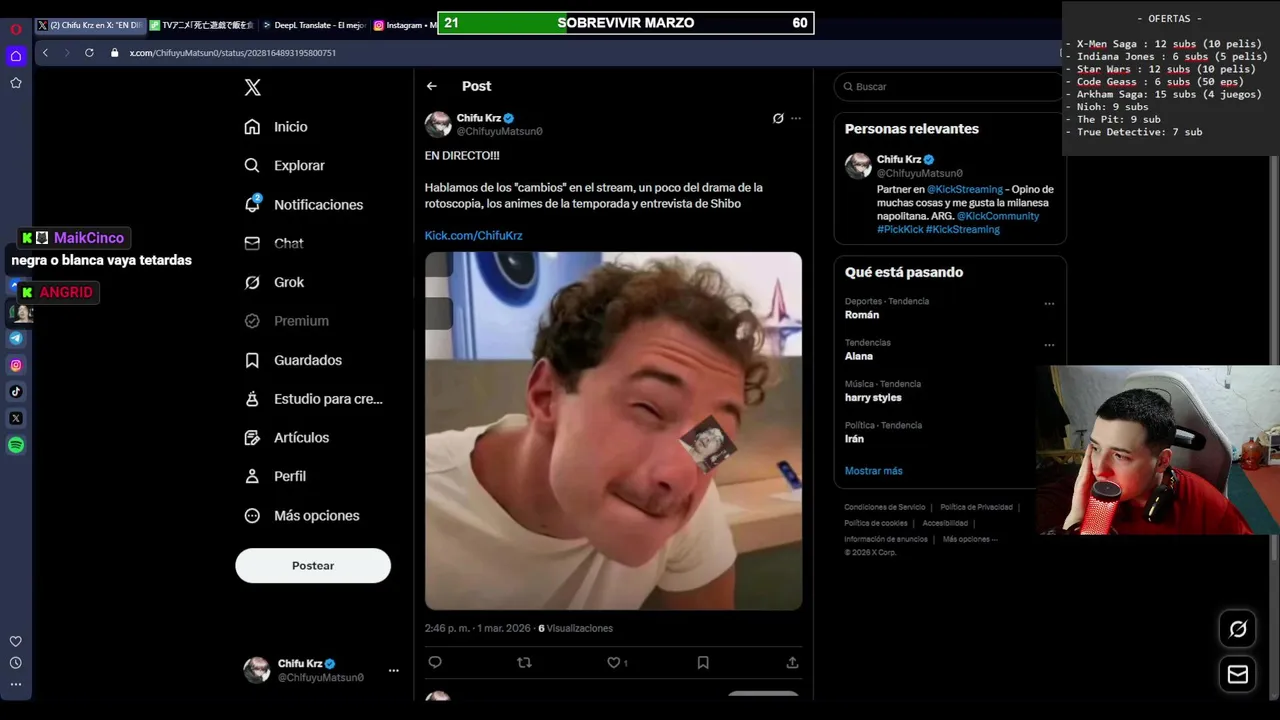Open Explorar in the X sidebar
Viewport: 1280px width, 720px height.
click(285, 166)
